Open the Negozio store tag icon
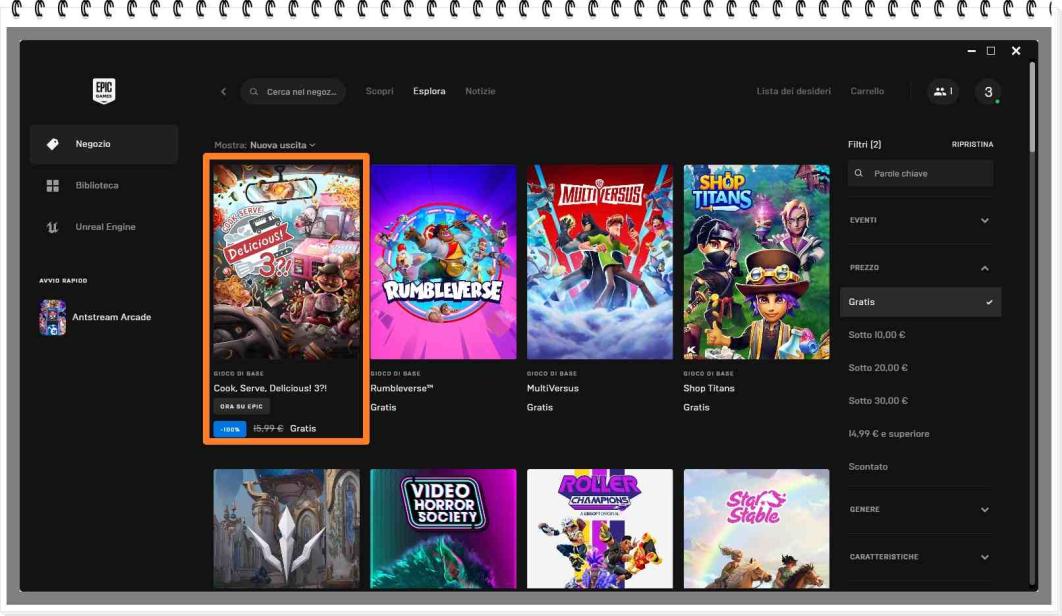 [x=53, y=144]
